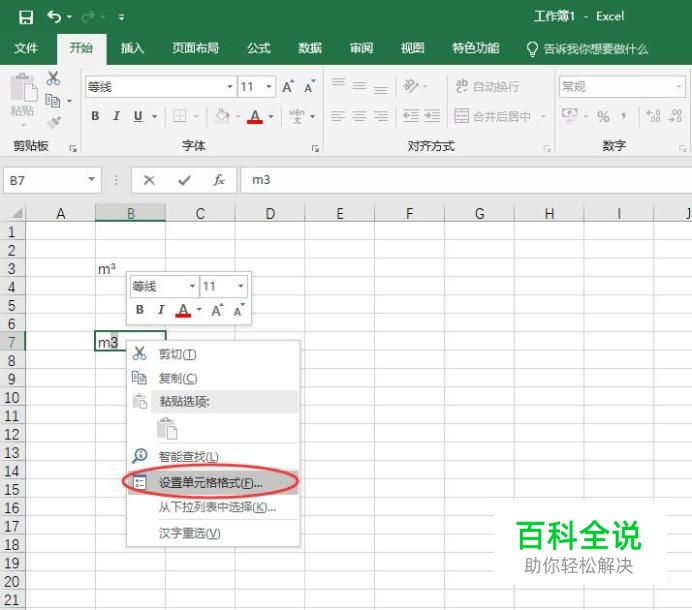Screen dimensions: 692x610
Task: Click the Accounting Number Format icon
Action: (570, 116)
